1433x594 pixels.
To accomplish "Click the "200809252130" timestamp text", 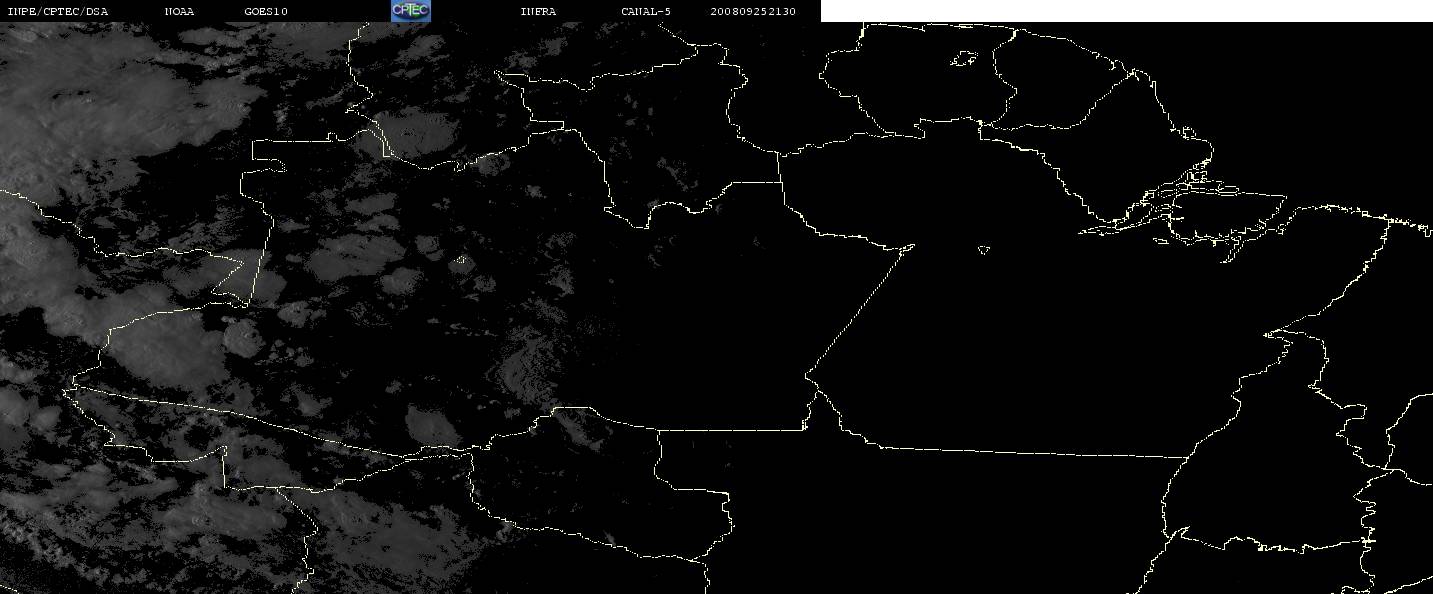I will point(753,12).
